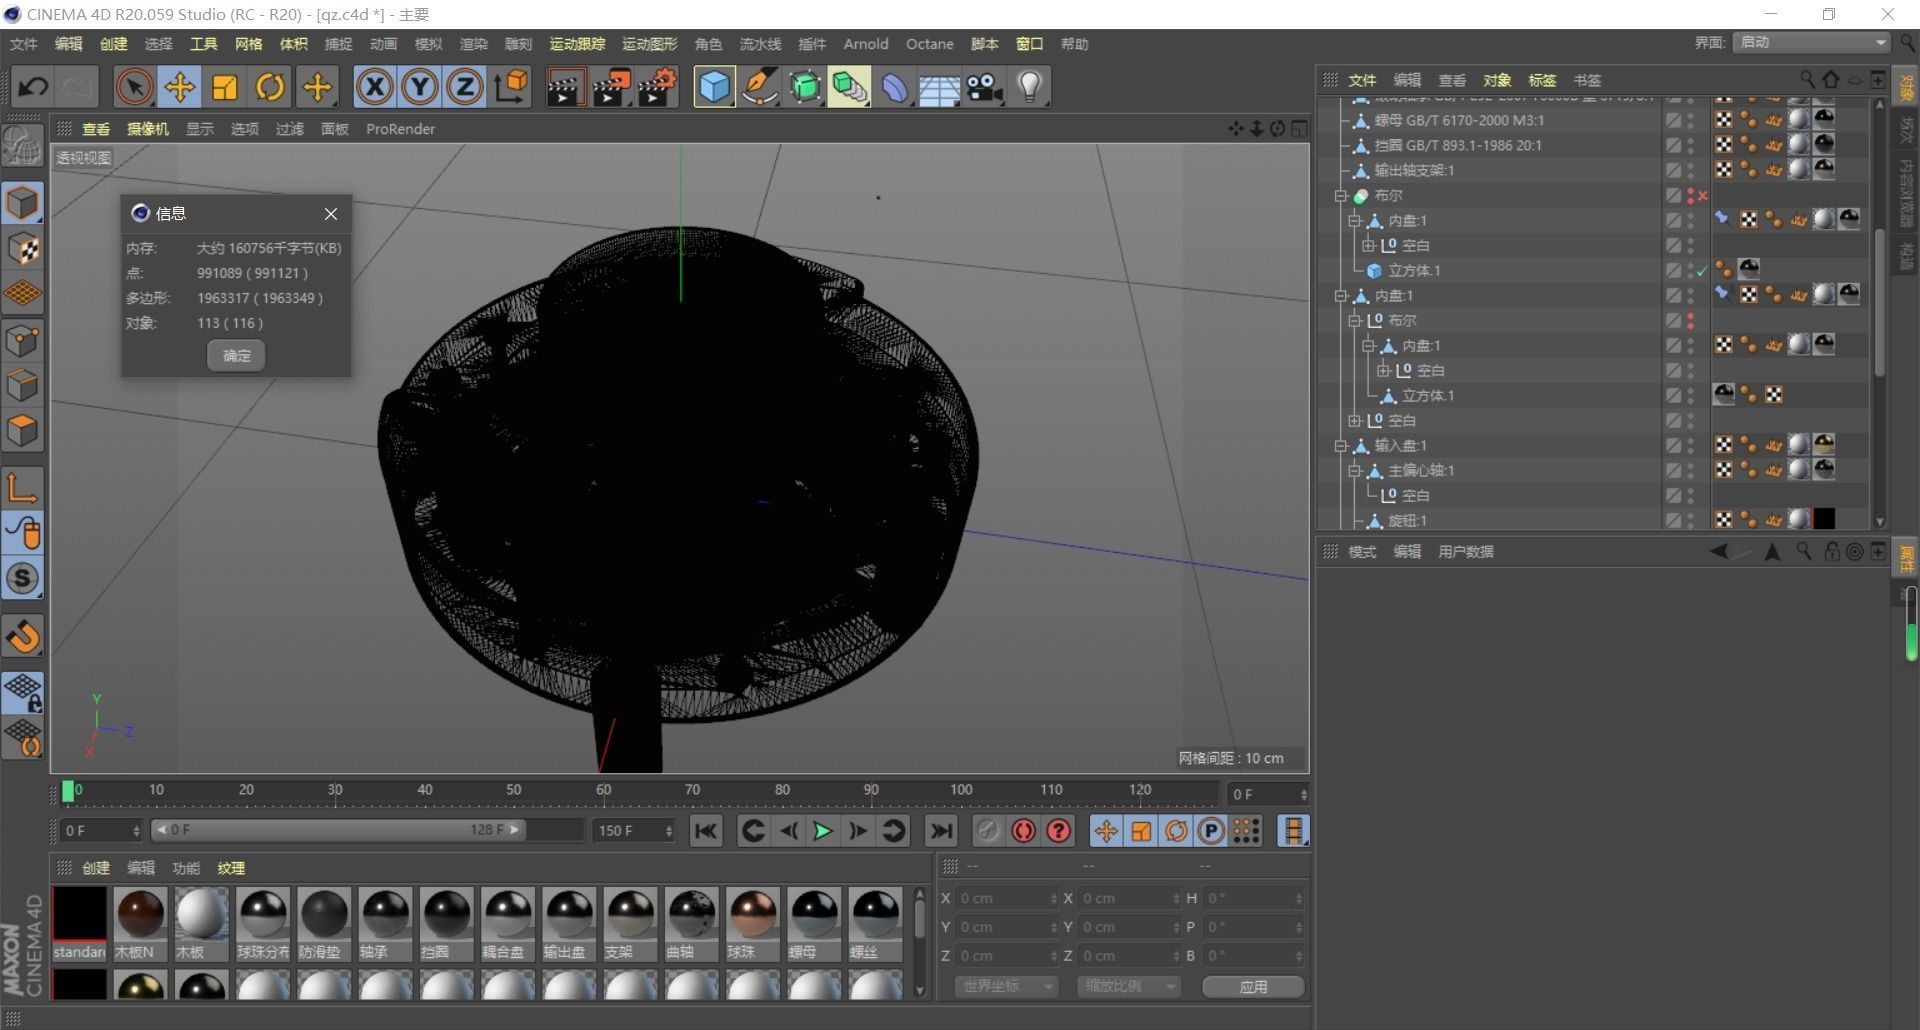This screenshot has height=1030, width=1920.
Task: Toggle visibility dots for 输出轴支架:1
Action: pyautogui.click(x=1691, y=170)
